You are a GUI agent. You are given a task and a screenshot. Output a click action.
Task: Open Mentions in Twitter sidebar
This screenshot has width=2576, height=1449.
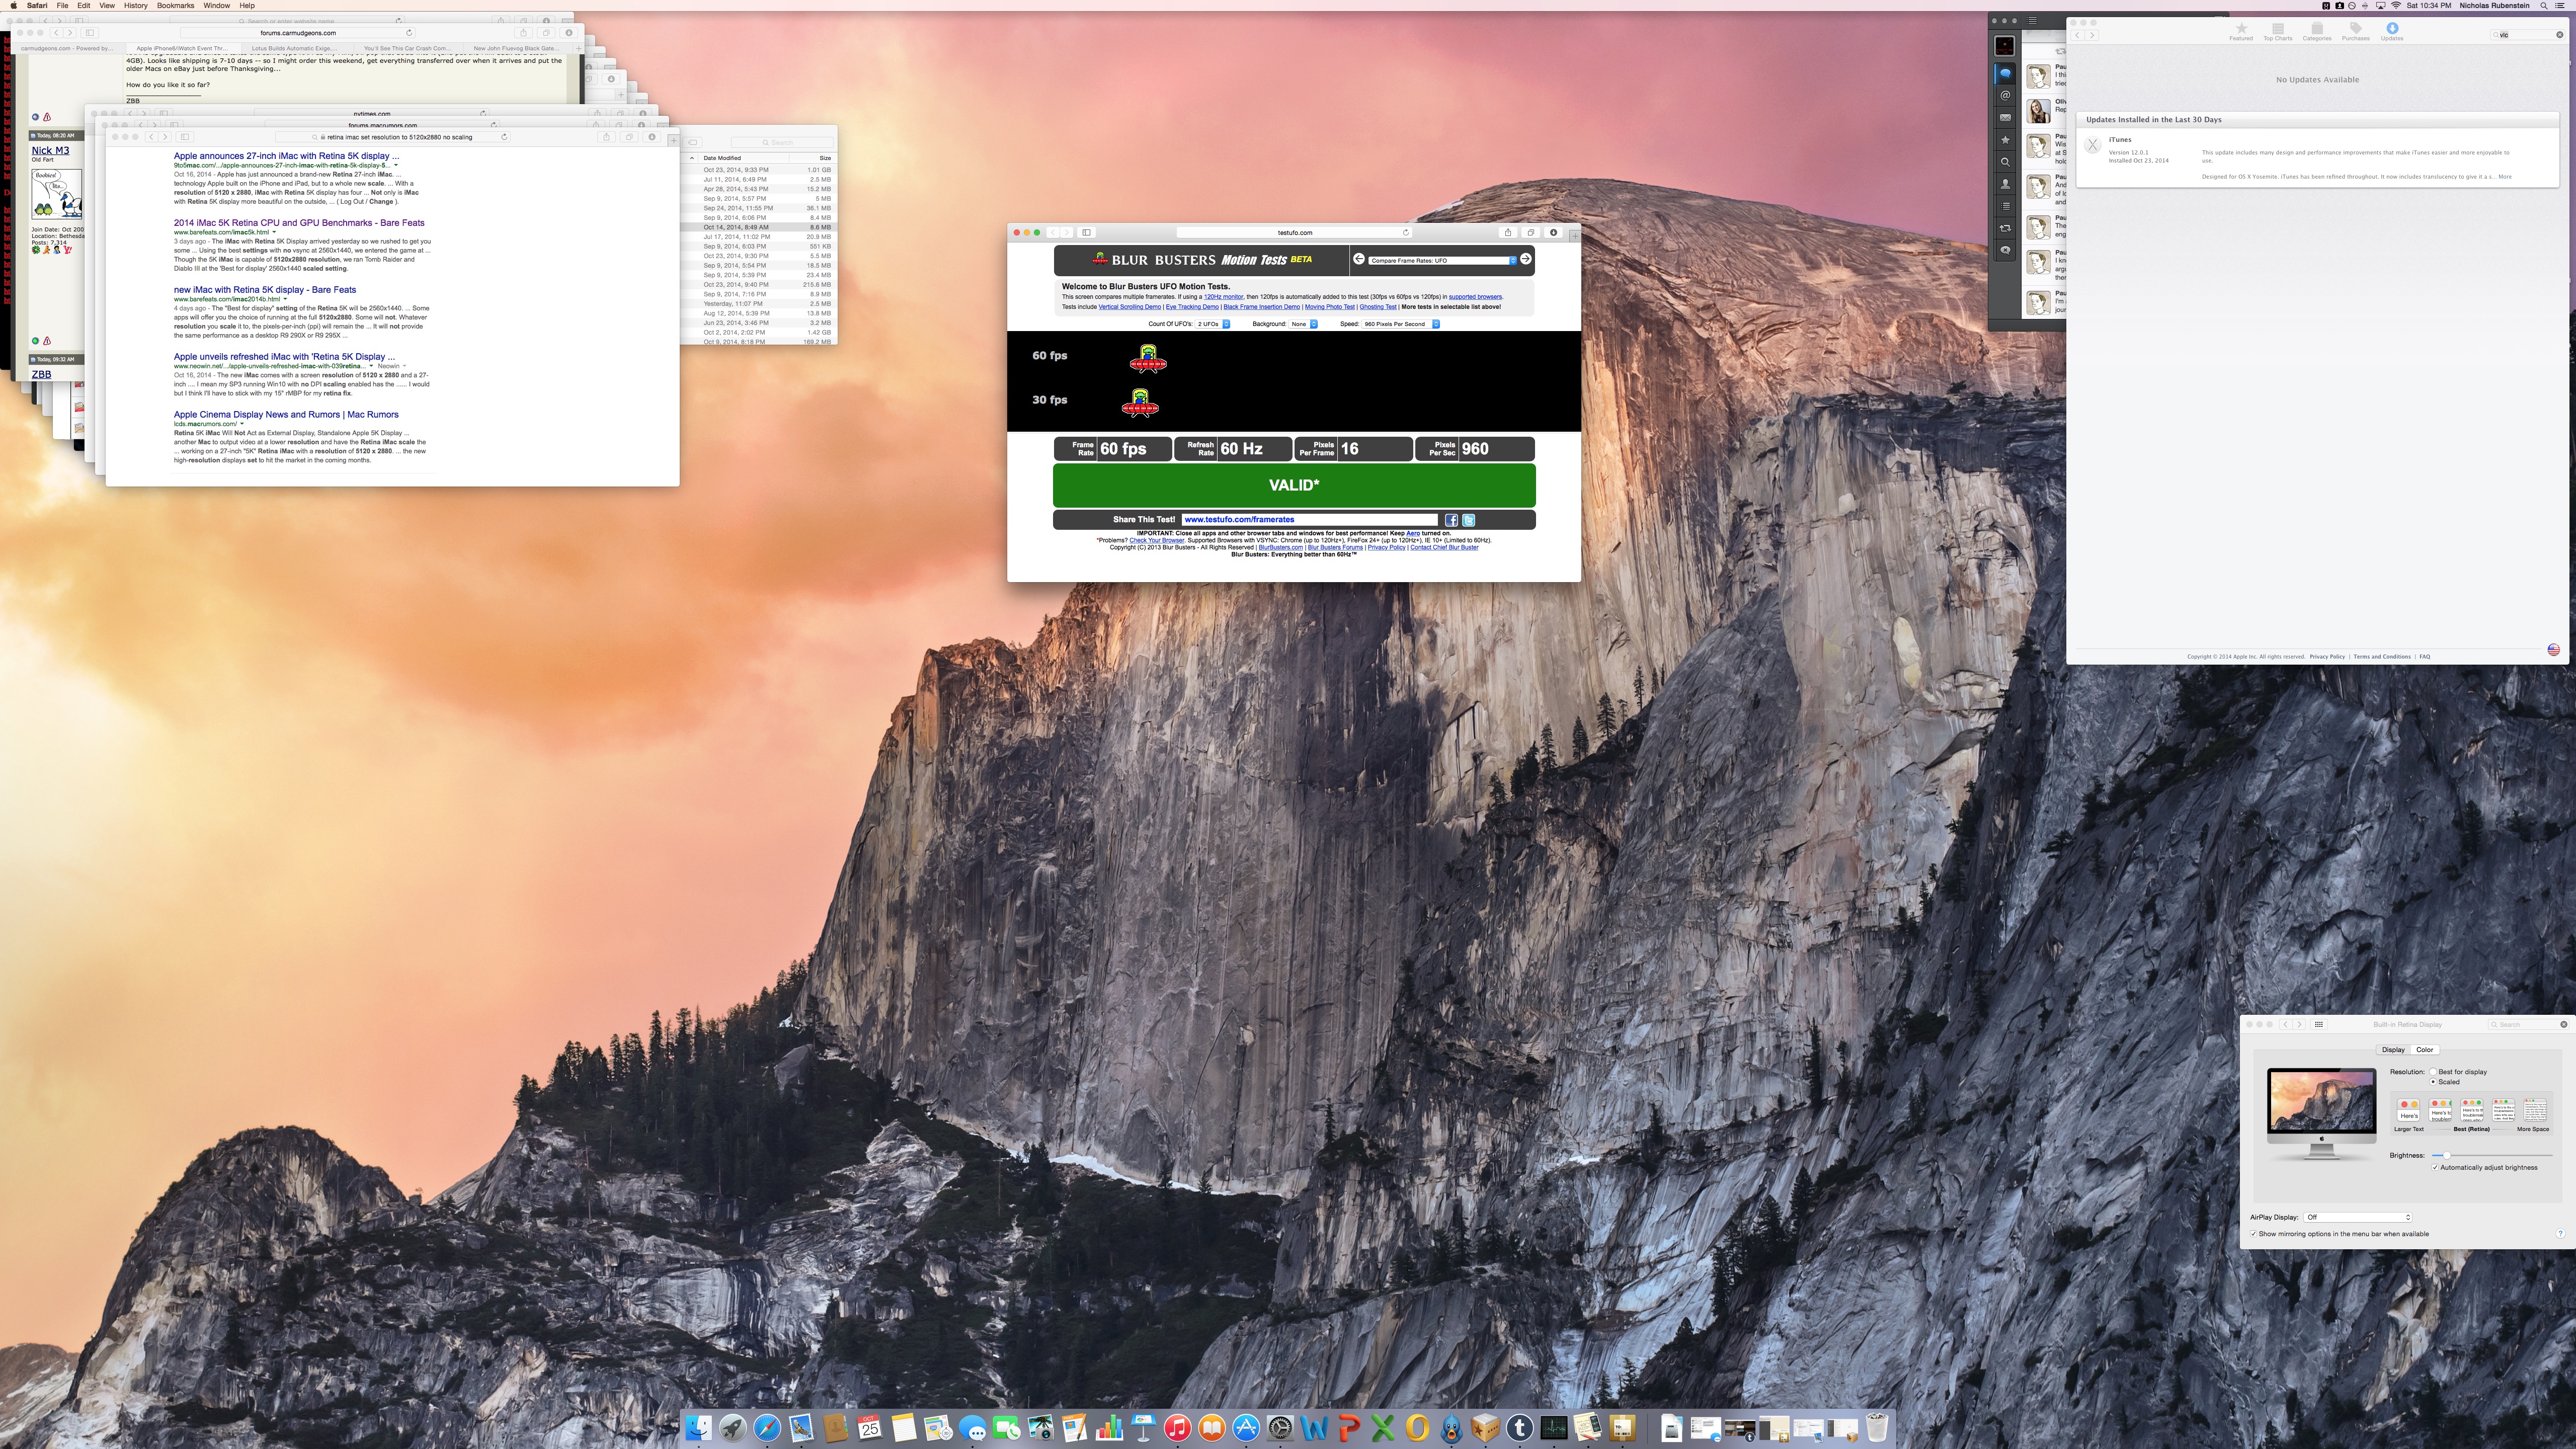click(x=2005, y=96)
